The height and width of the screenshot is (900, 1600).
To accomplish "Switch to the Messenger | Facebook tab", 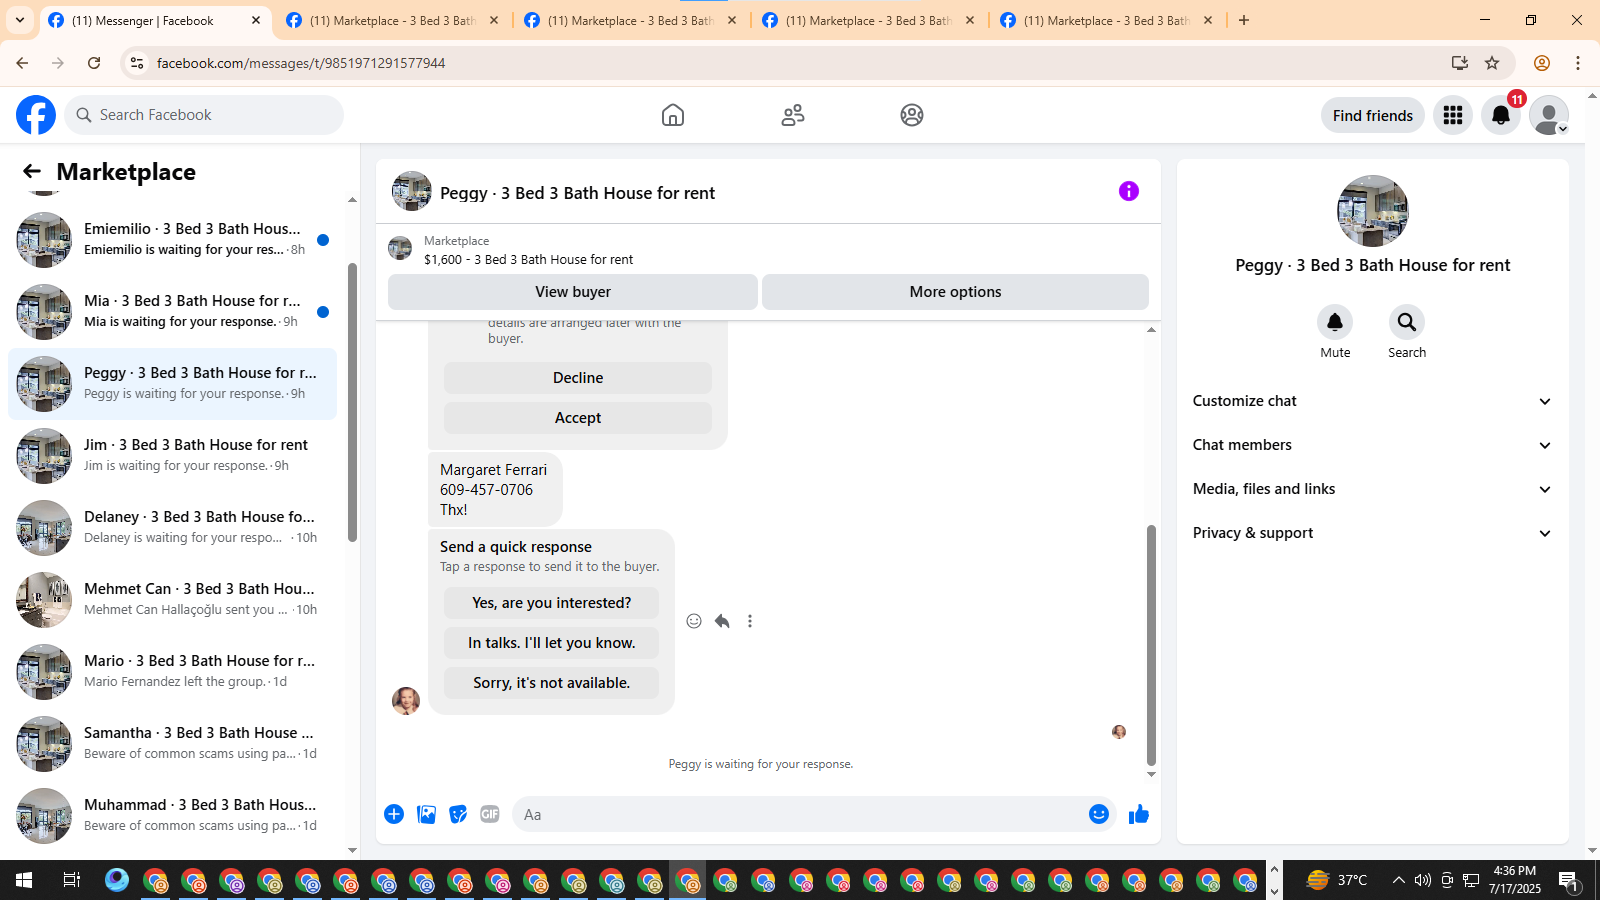I will point(155,20).
